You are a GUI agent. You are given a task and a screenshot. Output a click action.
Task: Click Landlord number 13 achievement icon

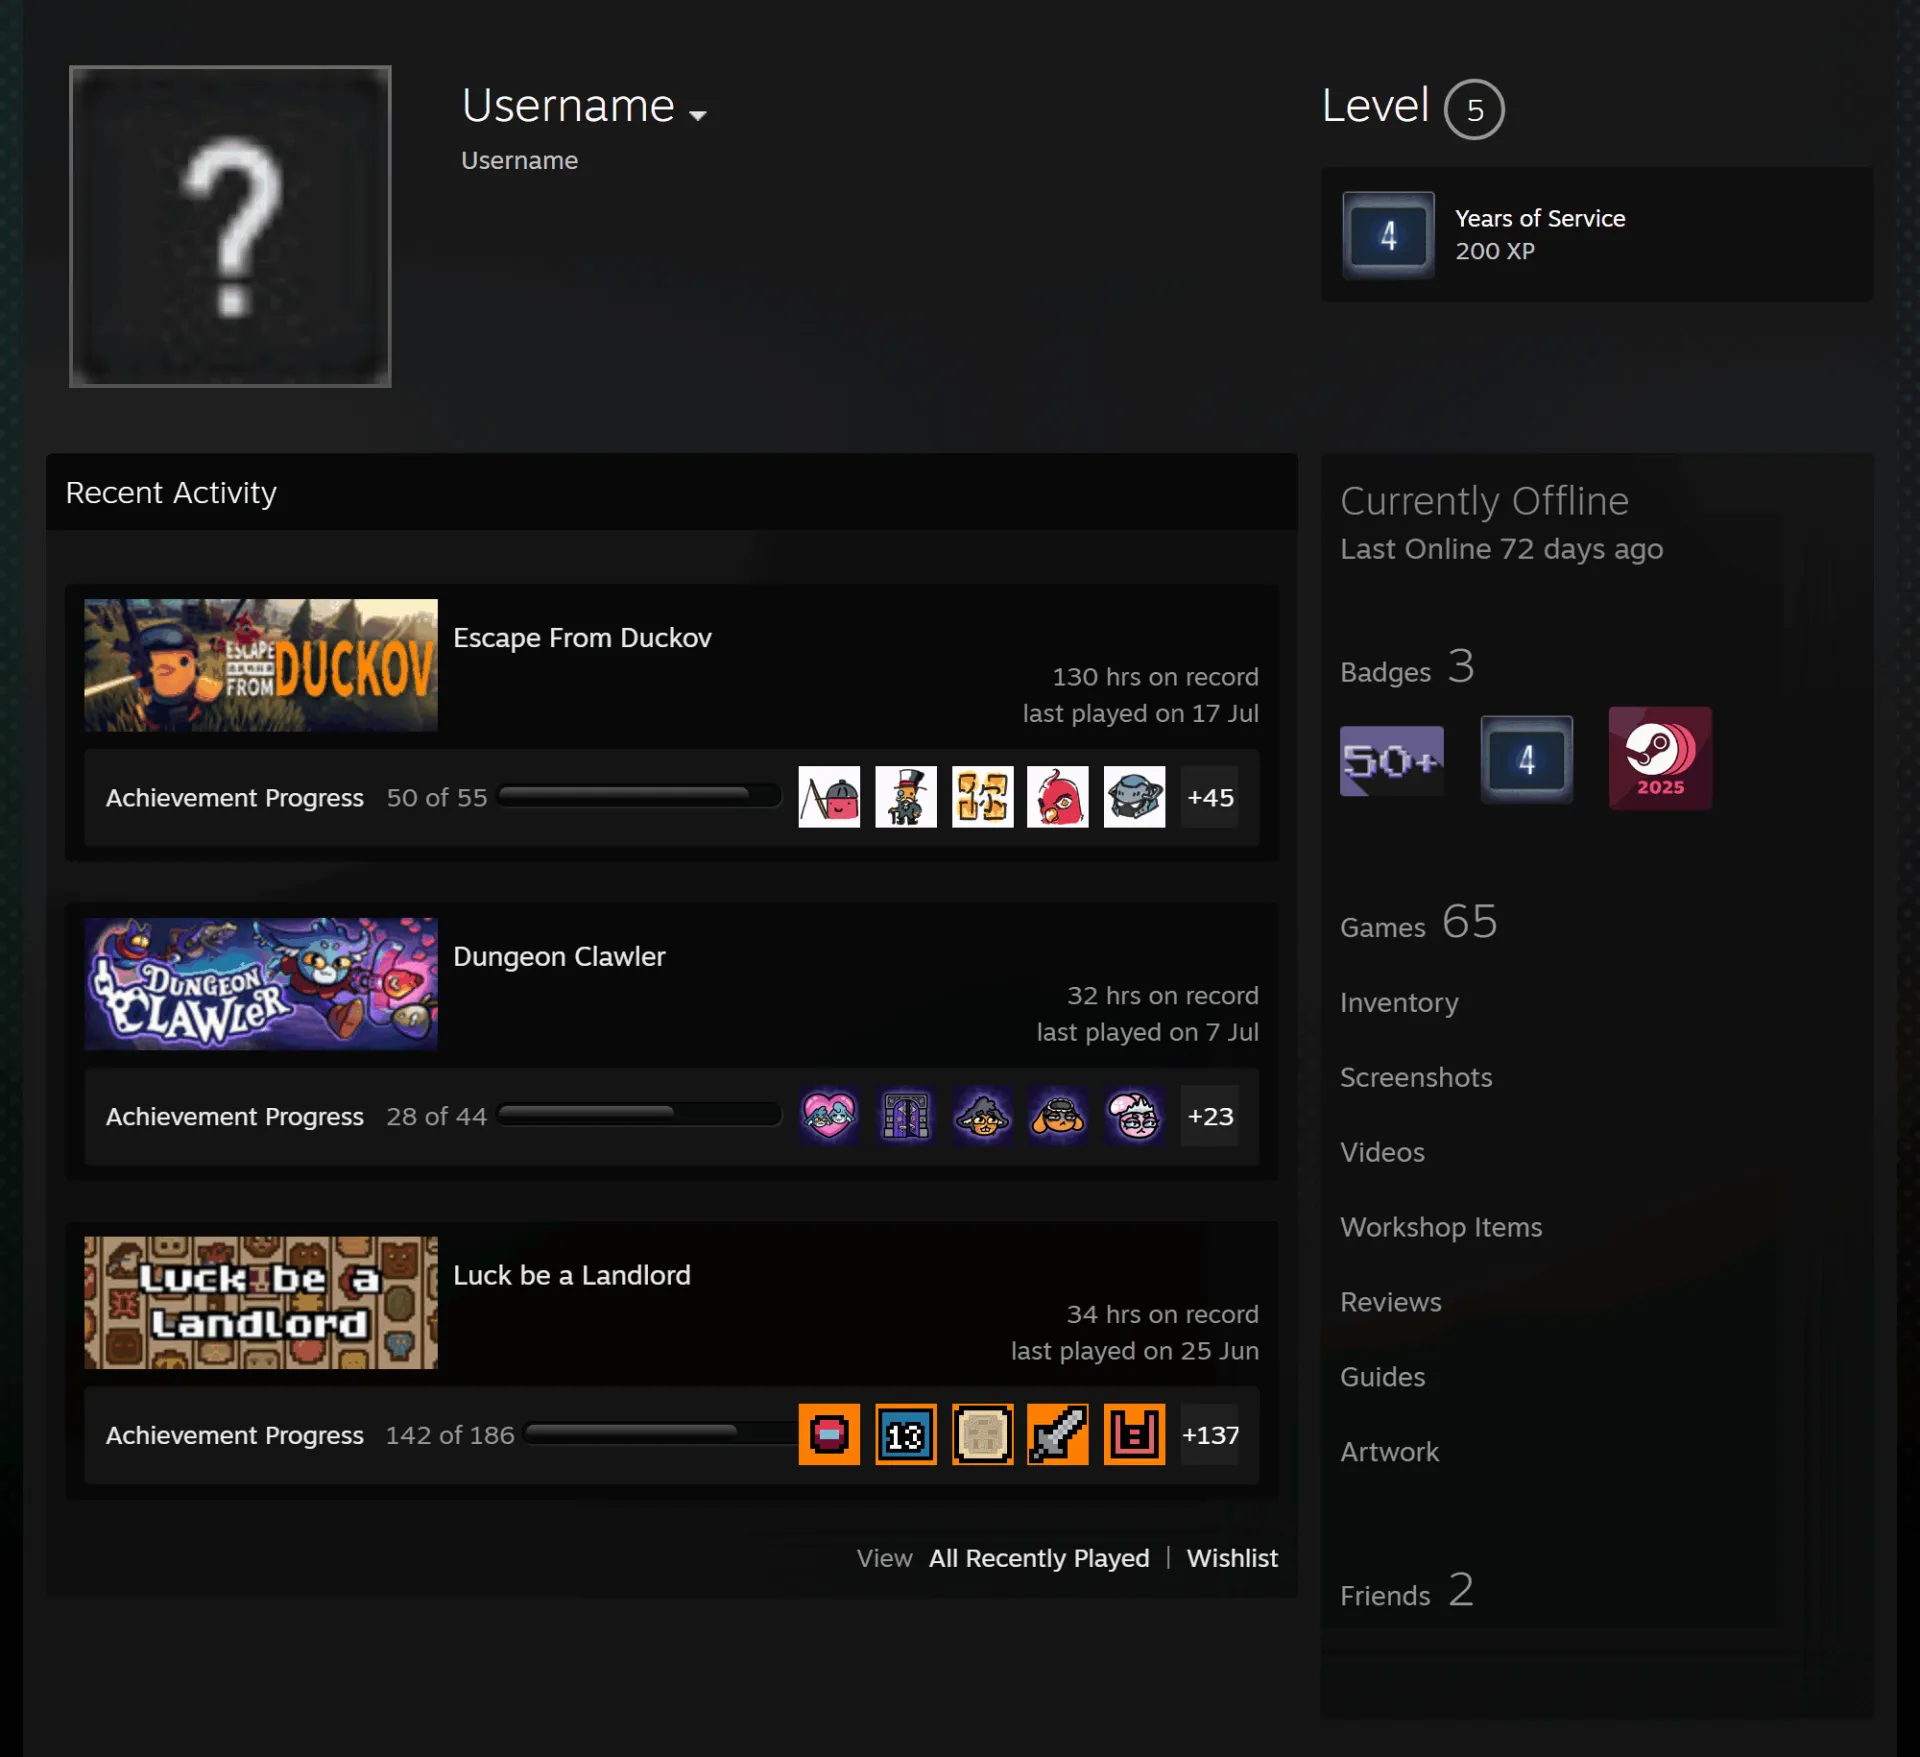[x=906, y=1434]
